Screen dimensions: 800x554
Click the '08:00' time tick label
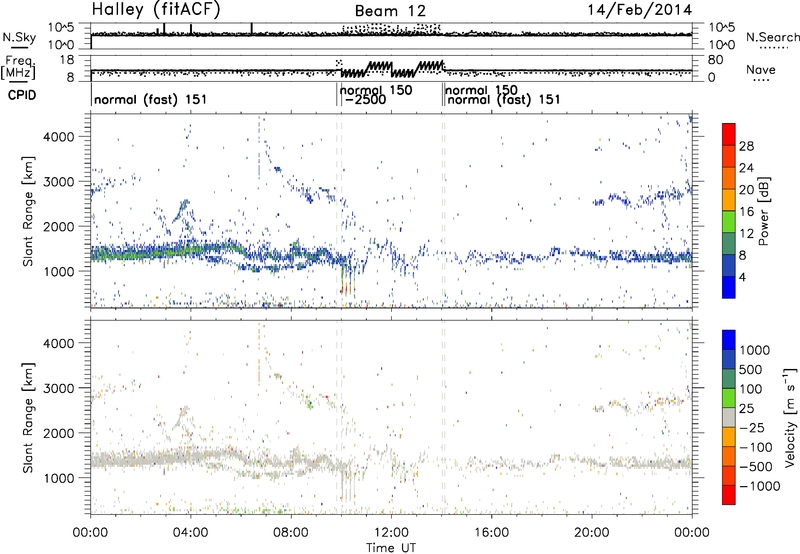291,533
